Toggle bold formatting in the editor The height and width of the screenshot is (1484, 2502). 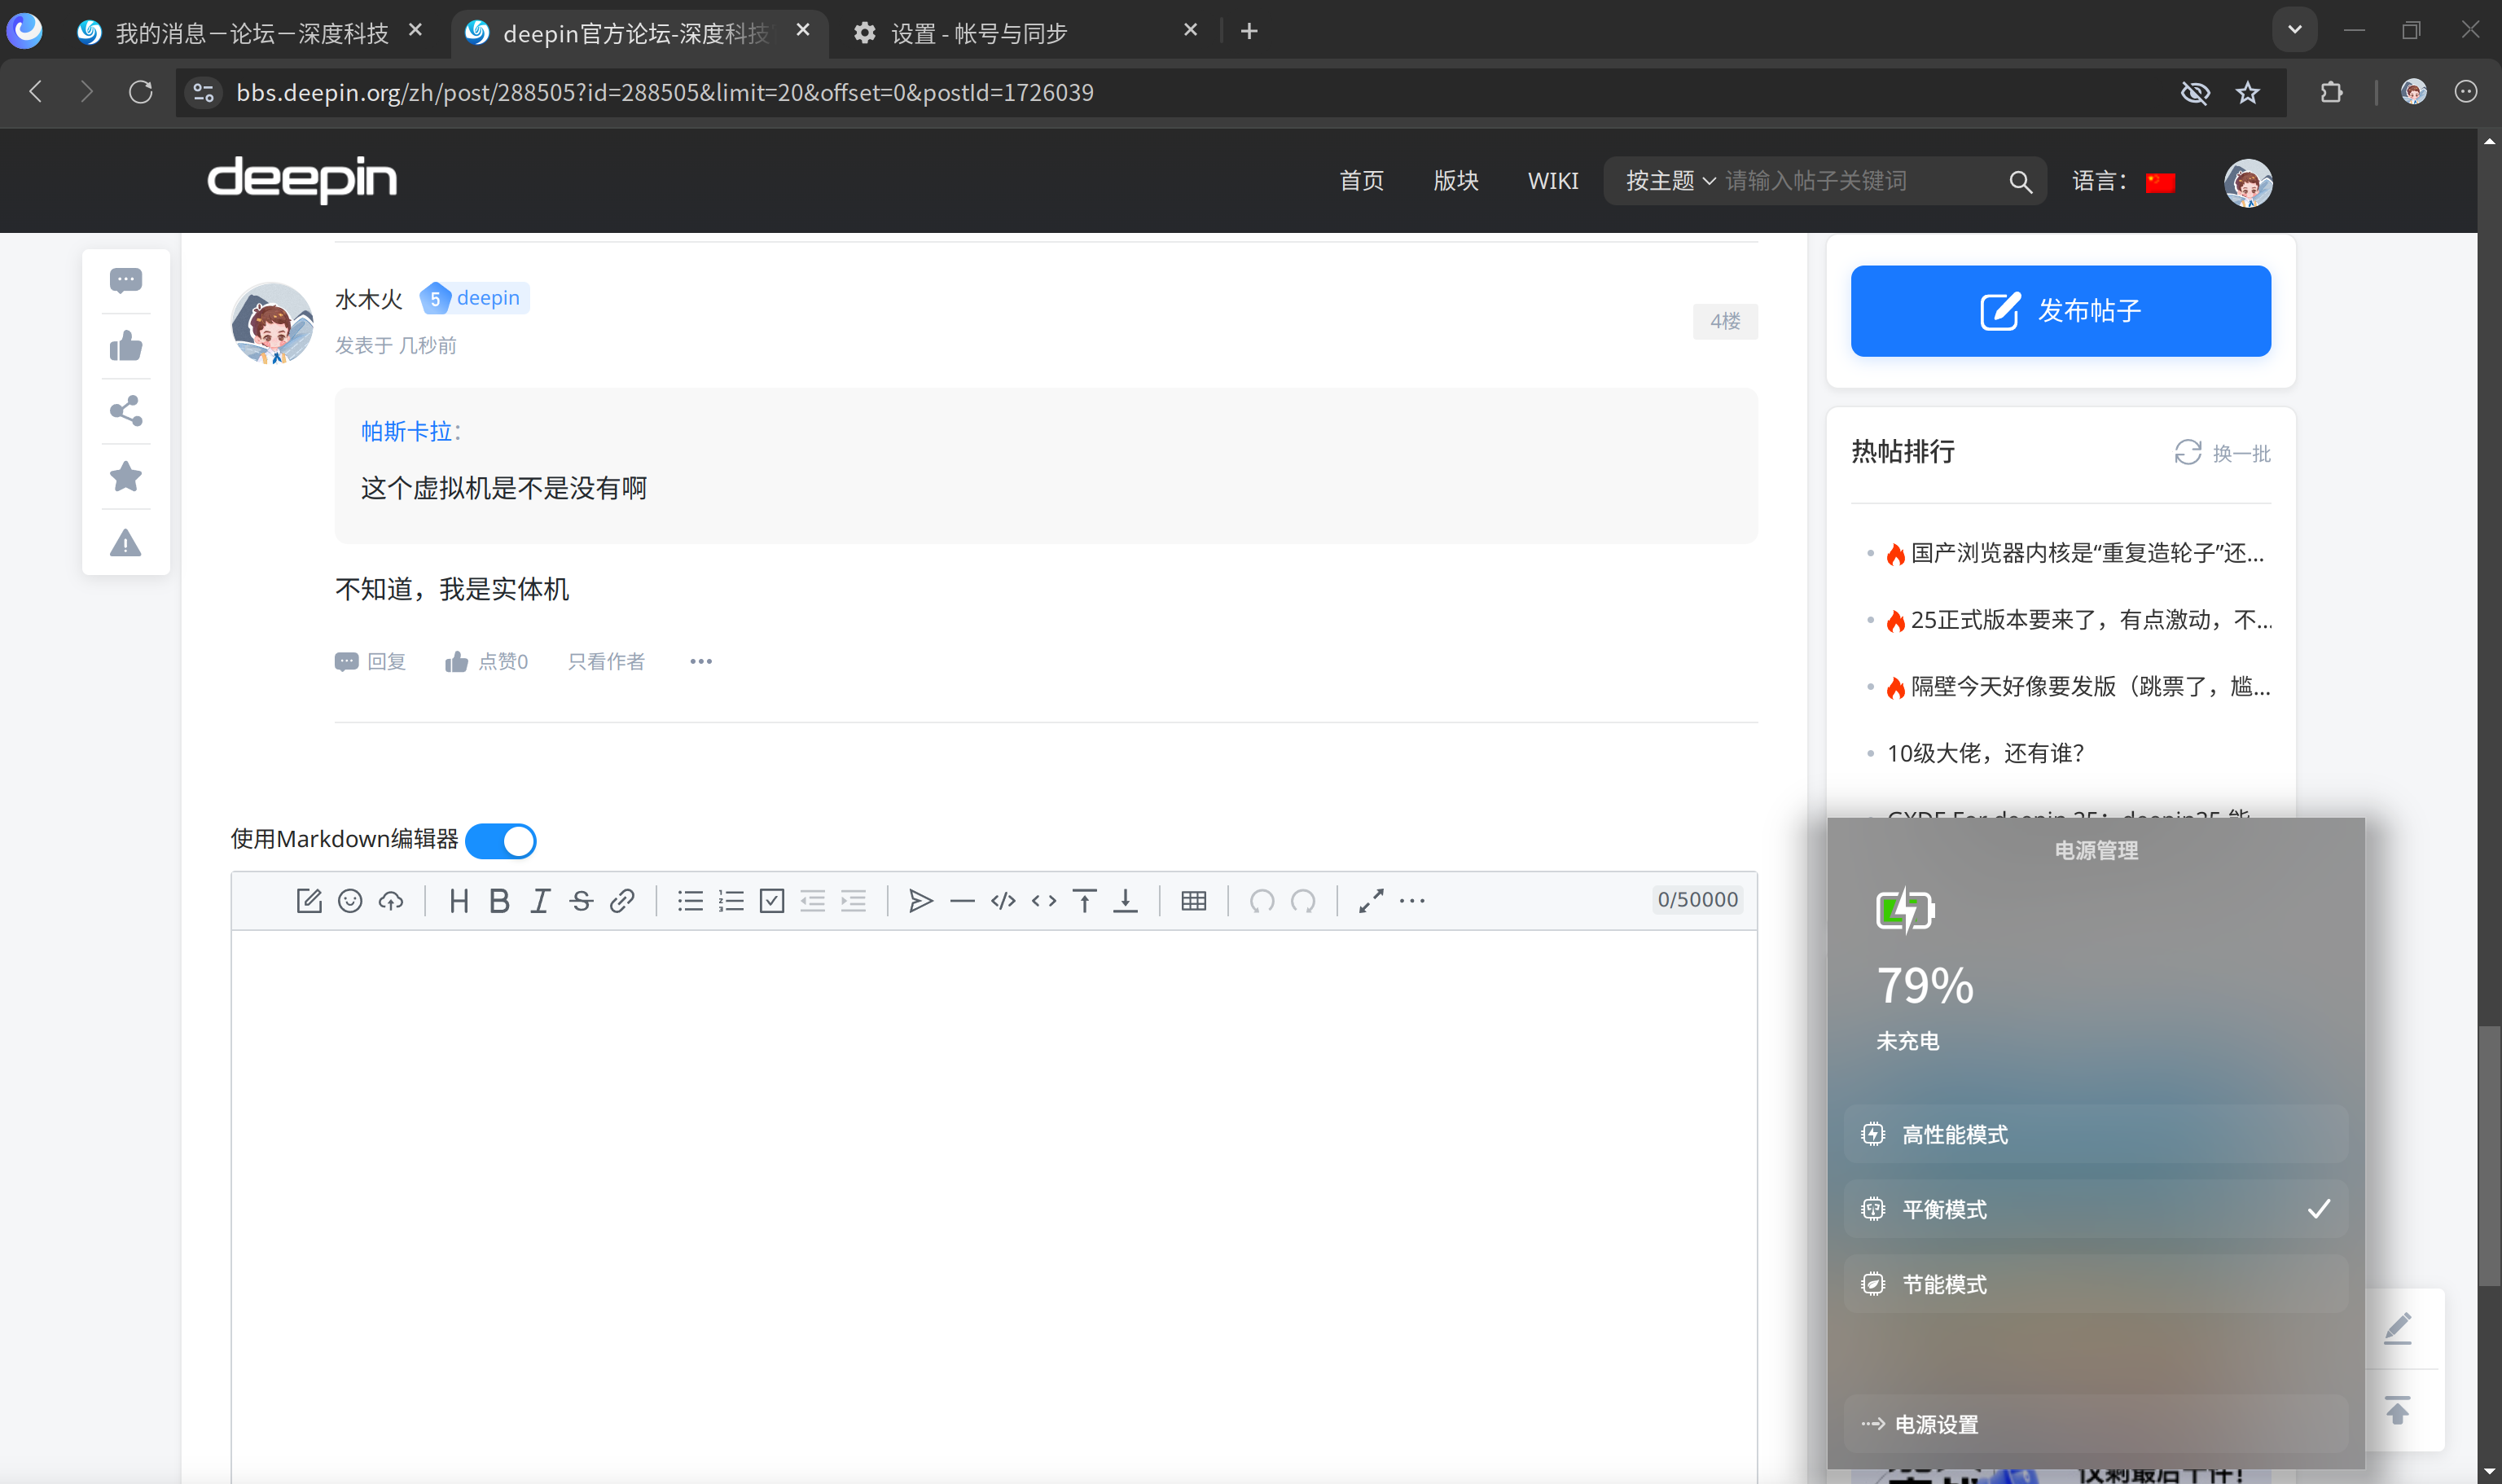[x=499, y=901]
